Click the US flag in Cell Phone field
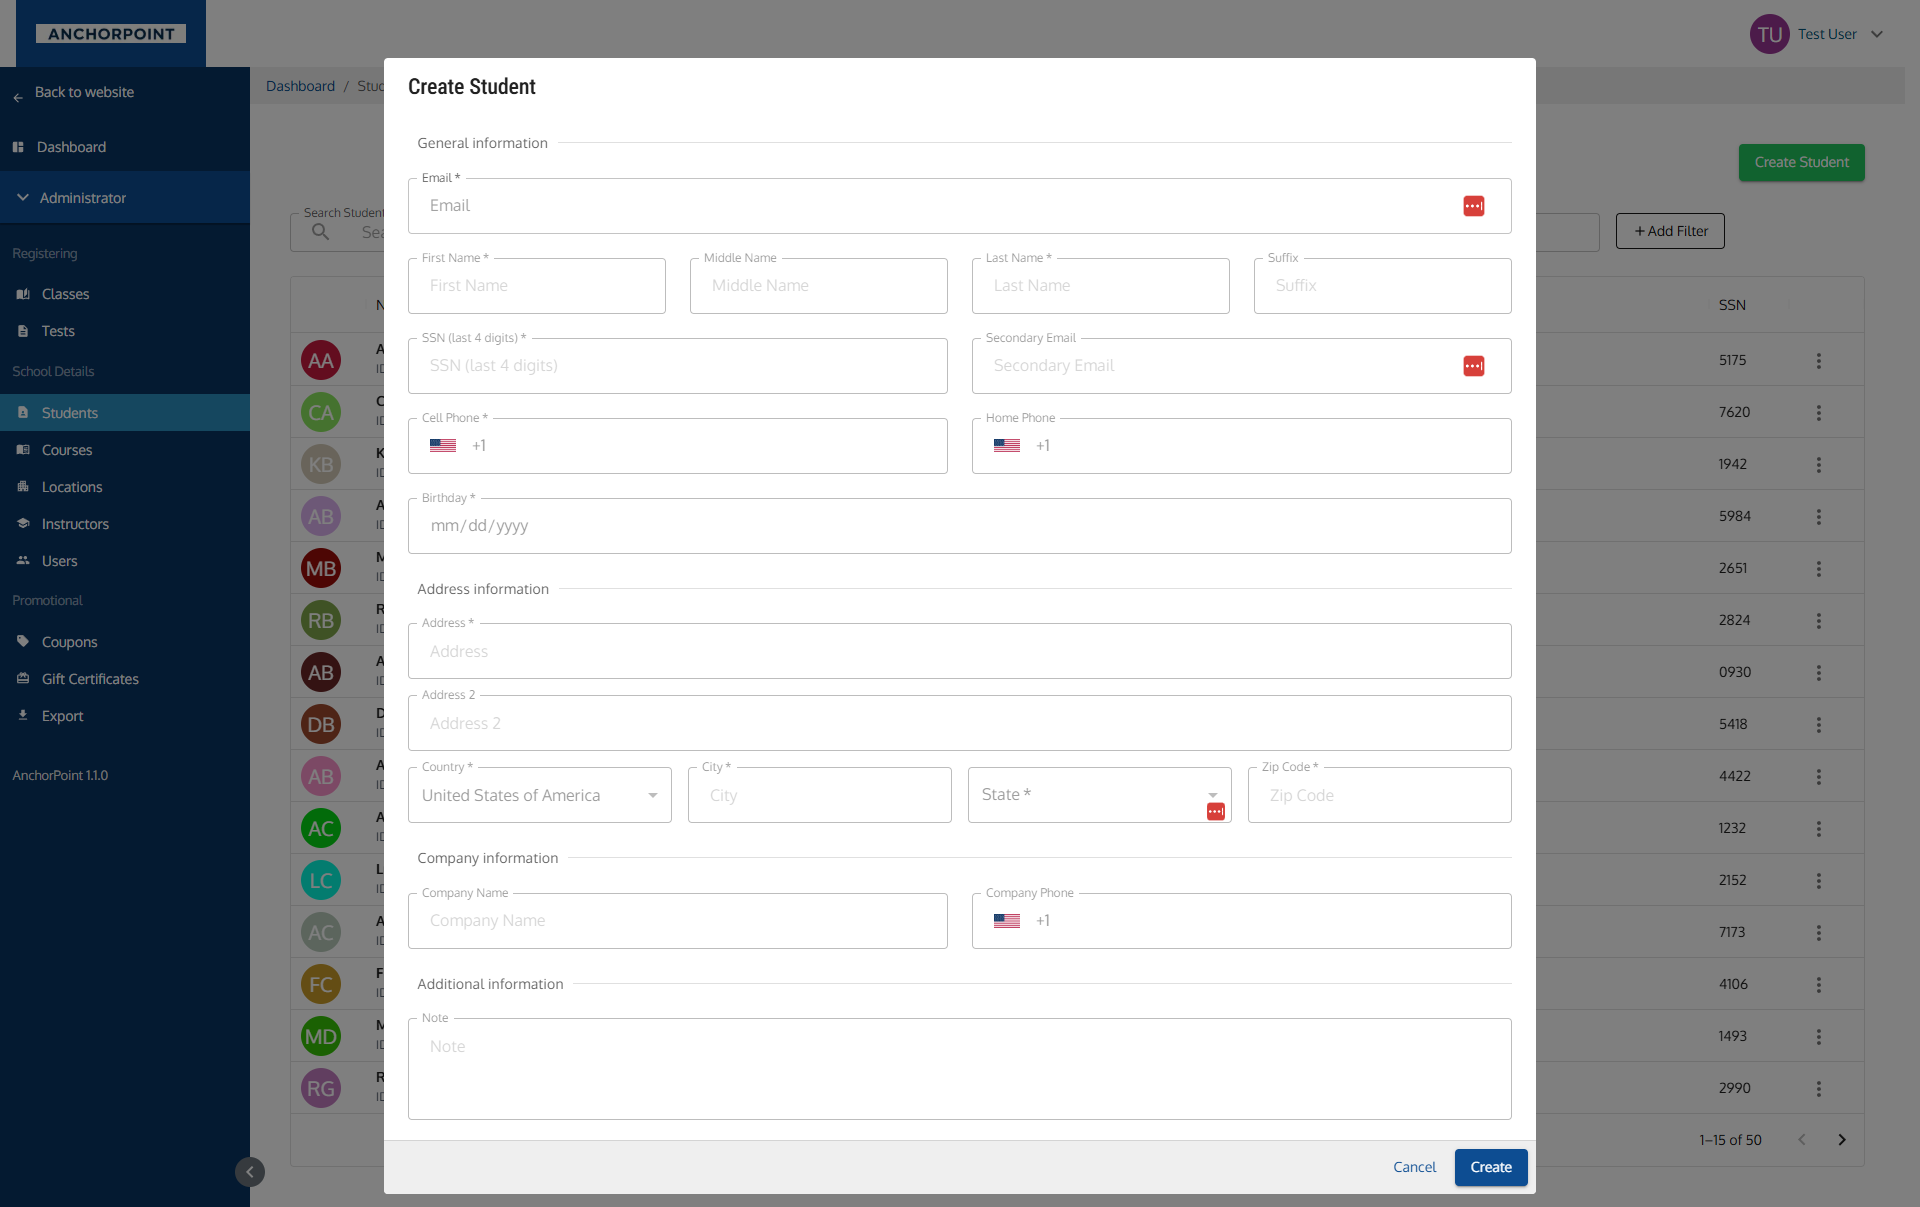This screenshot has height=1207, width=1920. [x=443, y=446]
